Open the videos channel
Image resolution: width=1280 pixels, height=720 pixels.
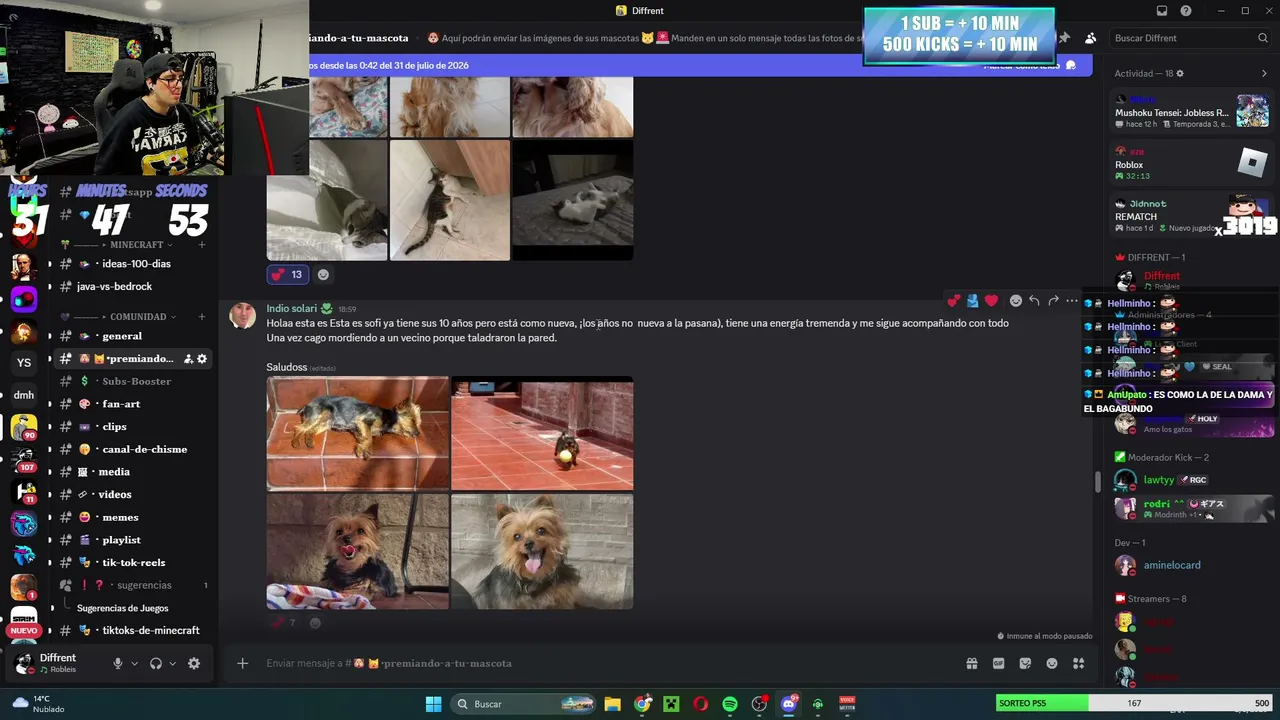coord(133,494)
